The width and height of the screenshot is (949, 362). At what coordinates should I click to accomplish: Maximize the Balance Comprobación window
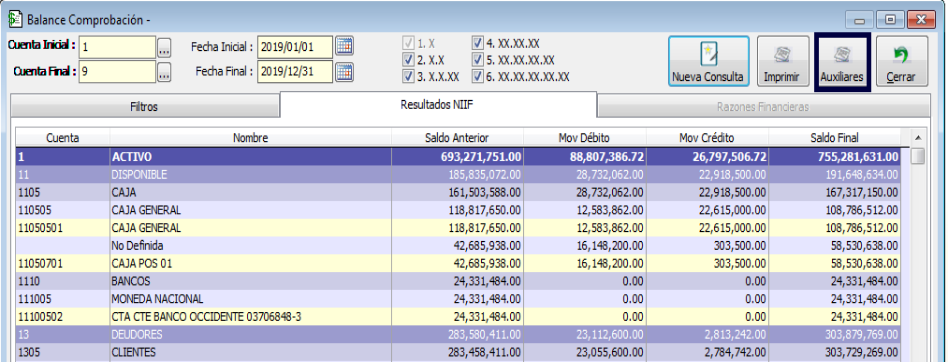coord(890,20)
